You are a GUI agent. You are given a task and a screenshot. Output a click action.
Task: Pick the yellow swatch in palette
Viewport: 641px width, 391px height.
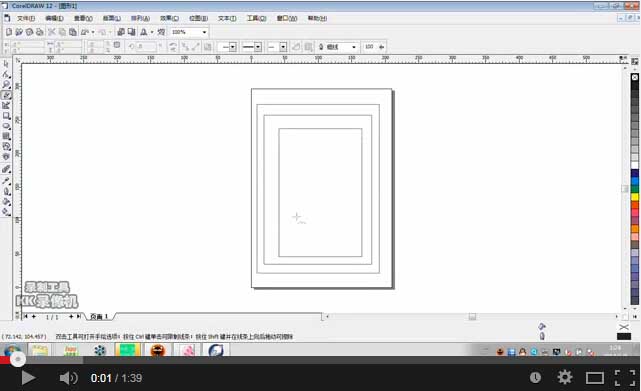tap(634, 197)
